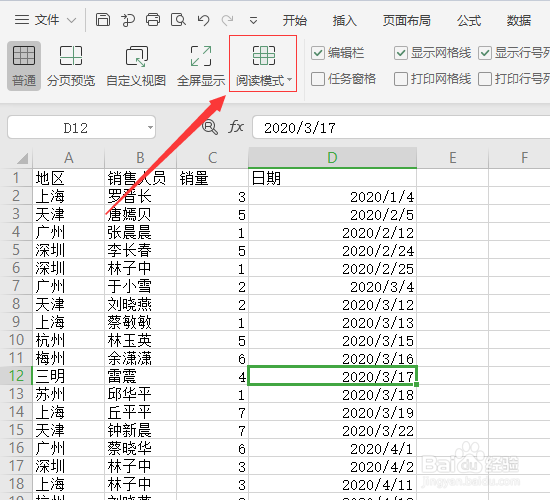The height and width of the screenshot is (500, 550).
Task: Click cell containing 刘晓燕
Action: pos(140,304)
